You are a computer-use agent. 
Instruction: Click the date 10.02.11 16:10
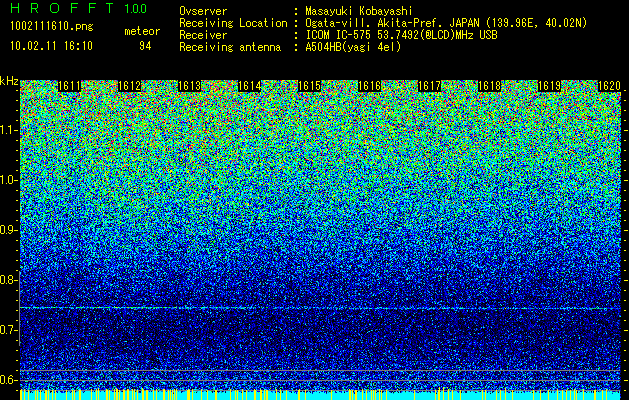point(51,46)
